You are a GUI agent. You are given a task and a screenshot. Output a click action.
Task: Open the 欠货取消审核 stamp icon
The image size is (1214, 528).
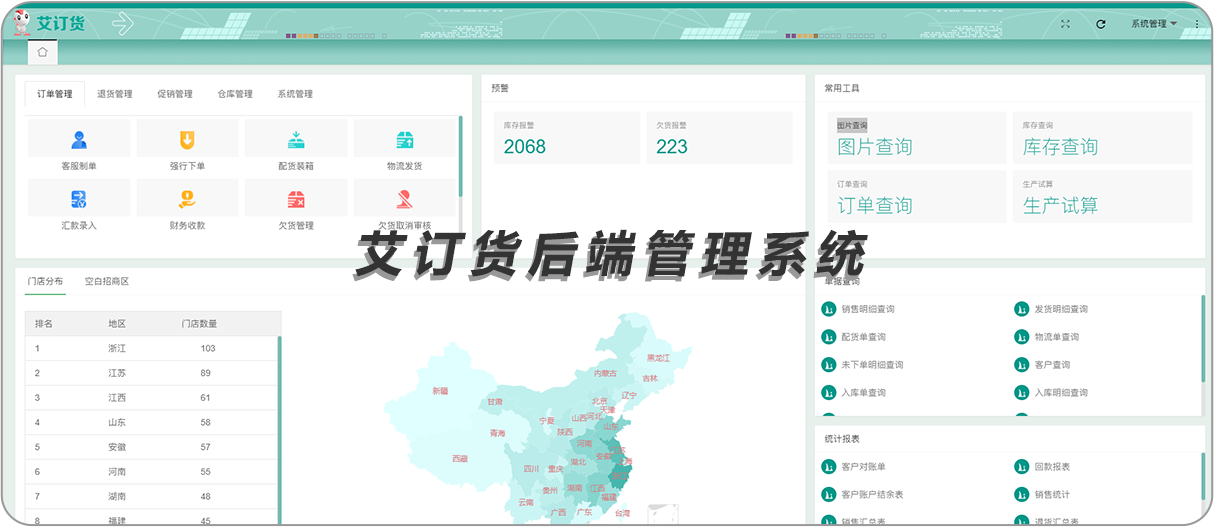[405, 199]
